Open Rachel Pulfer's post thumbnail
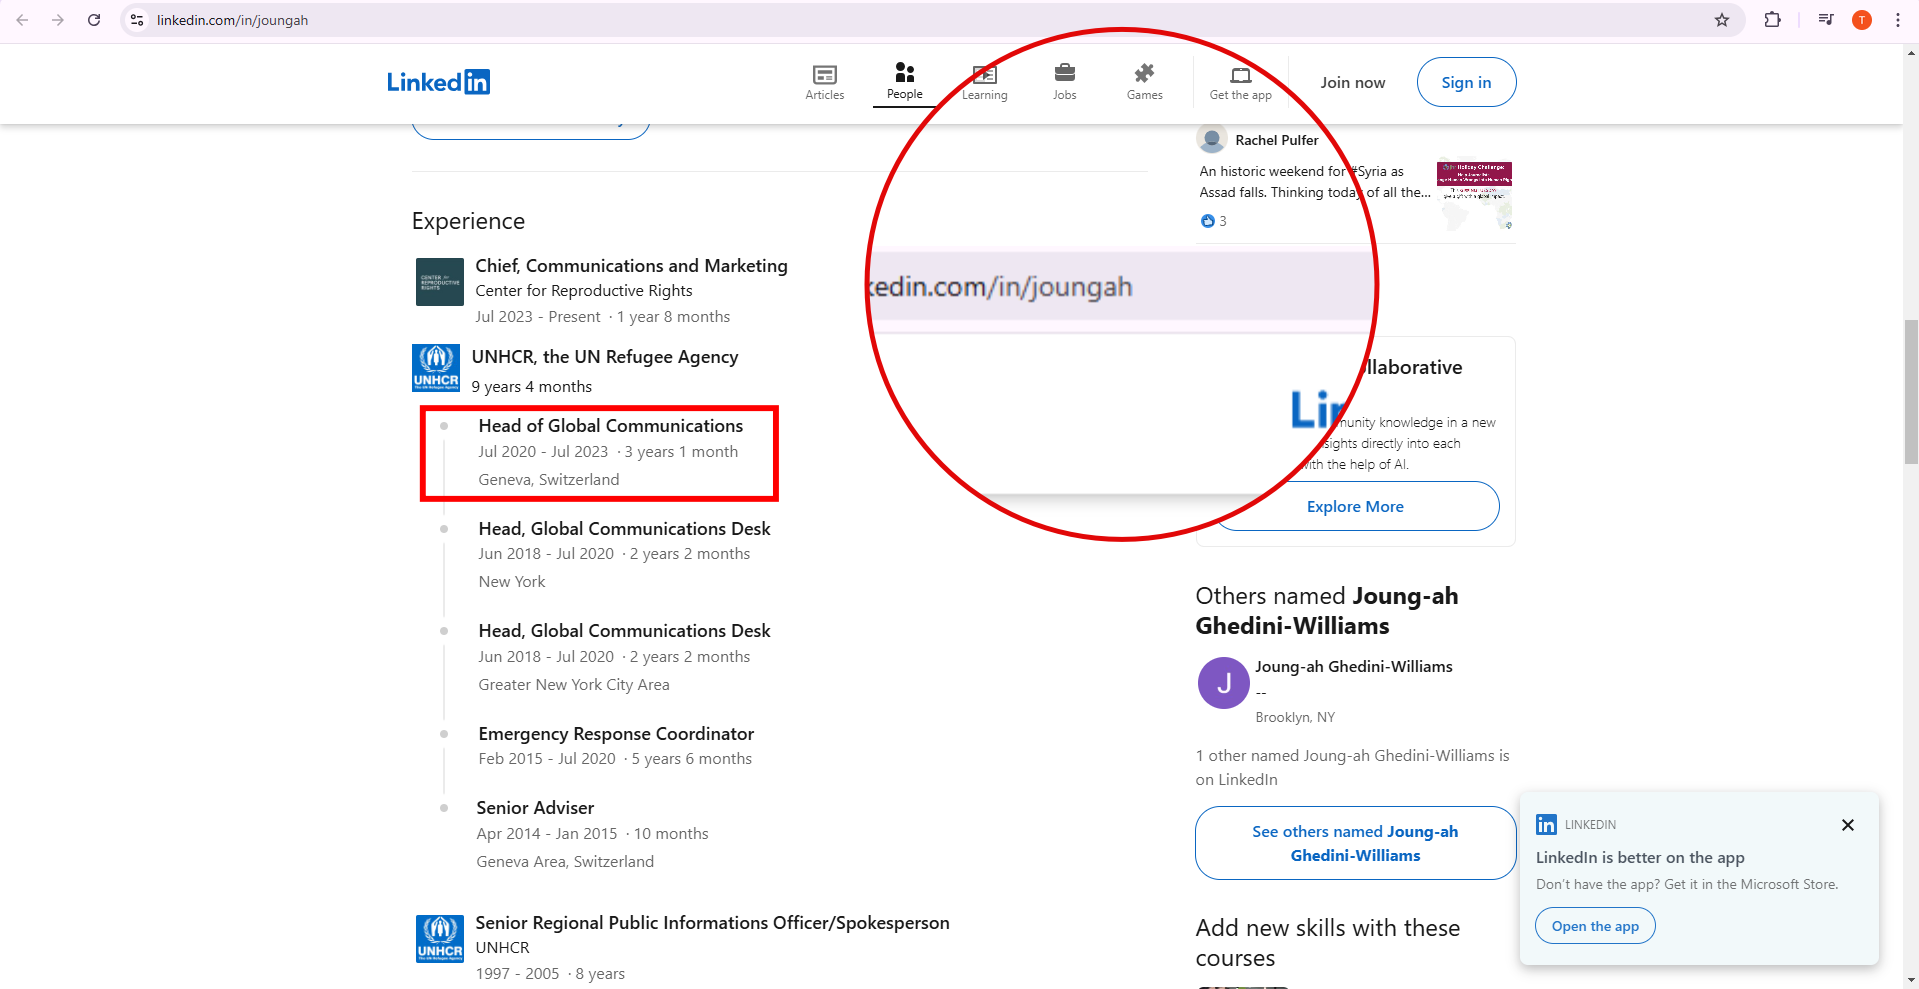The image size is (1919, 989). [1474, 197]
